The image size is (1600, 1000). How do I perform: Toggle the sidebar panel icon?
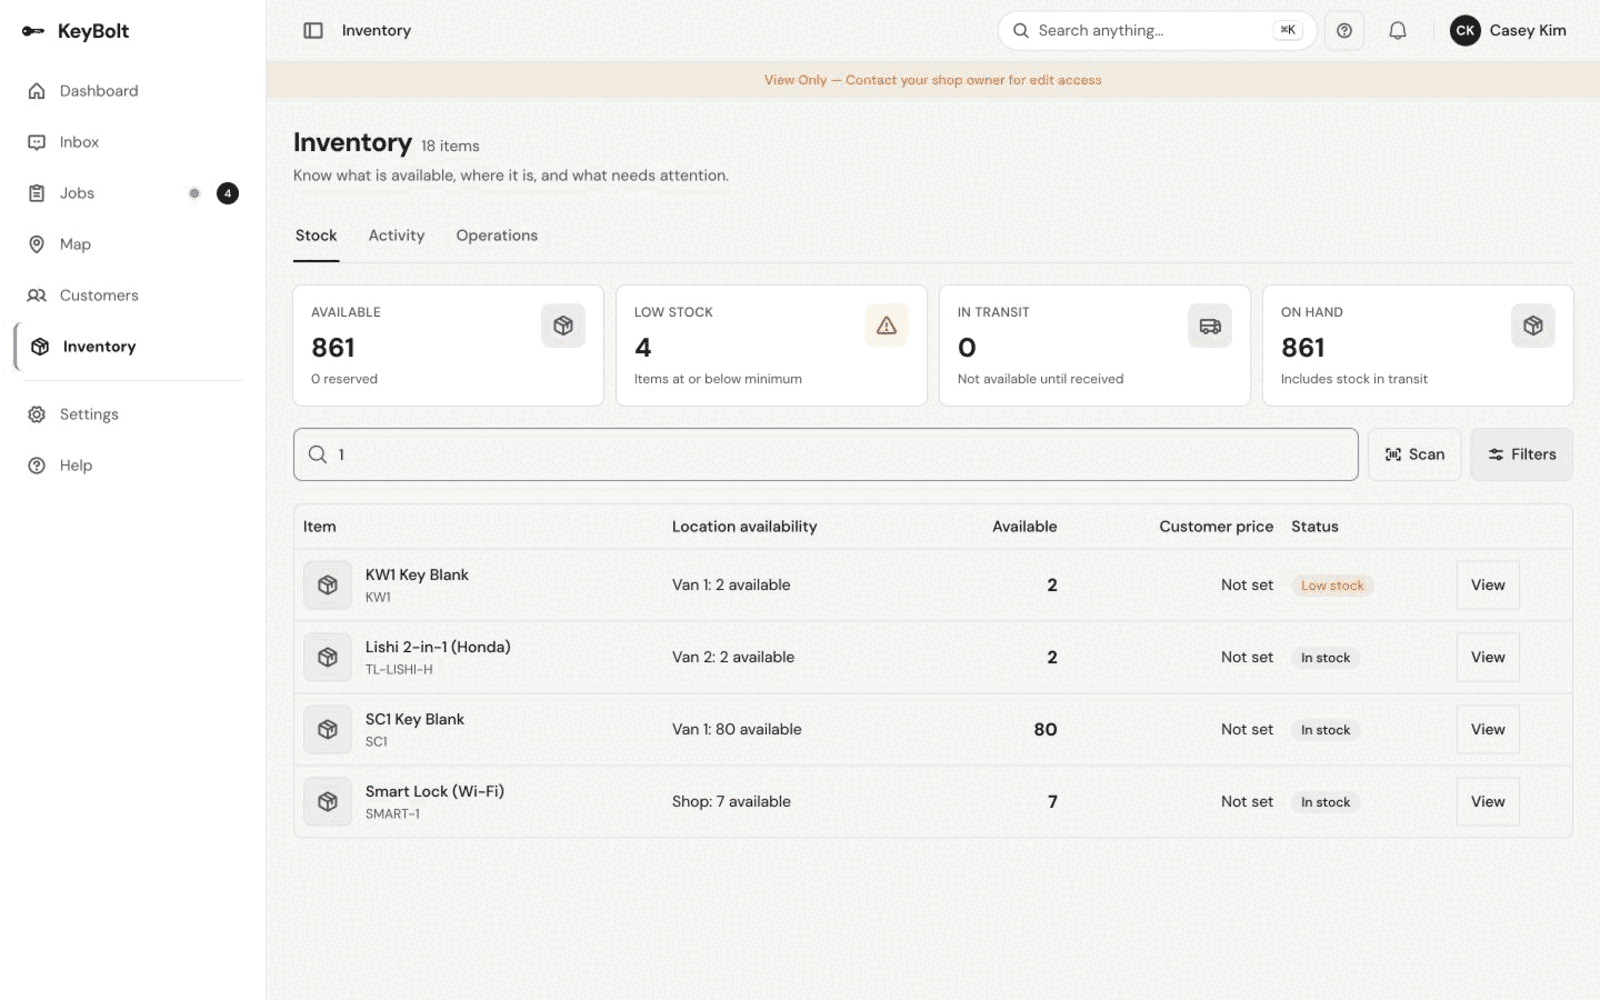tap(313, 31)
